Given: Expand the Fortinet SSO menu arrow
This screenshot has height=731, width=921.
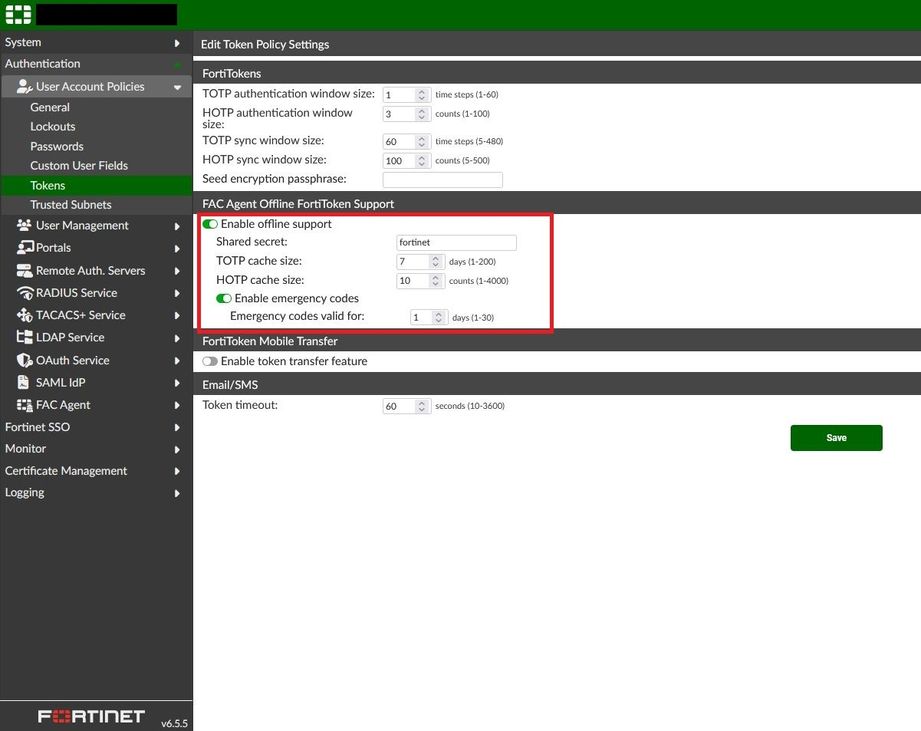Looking at the screenshot, I should (x=177, y=427).
